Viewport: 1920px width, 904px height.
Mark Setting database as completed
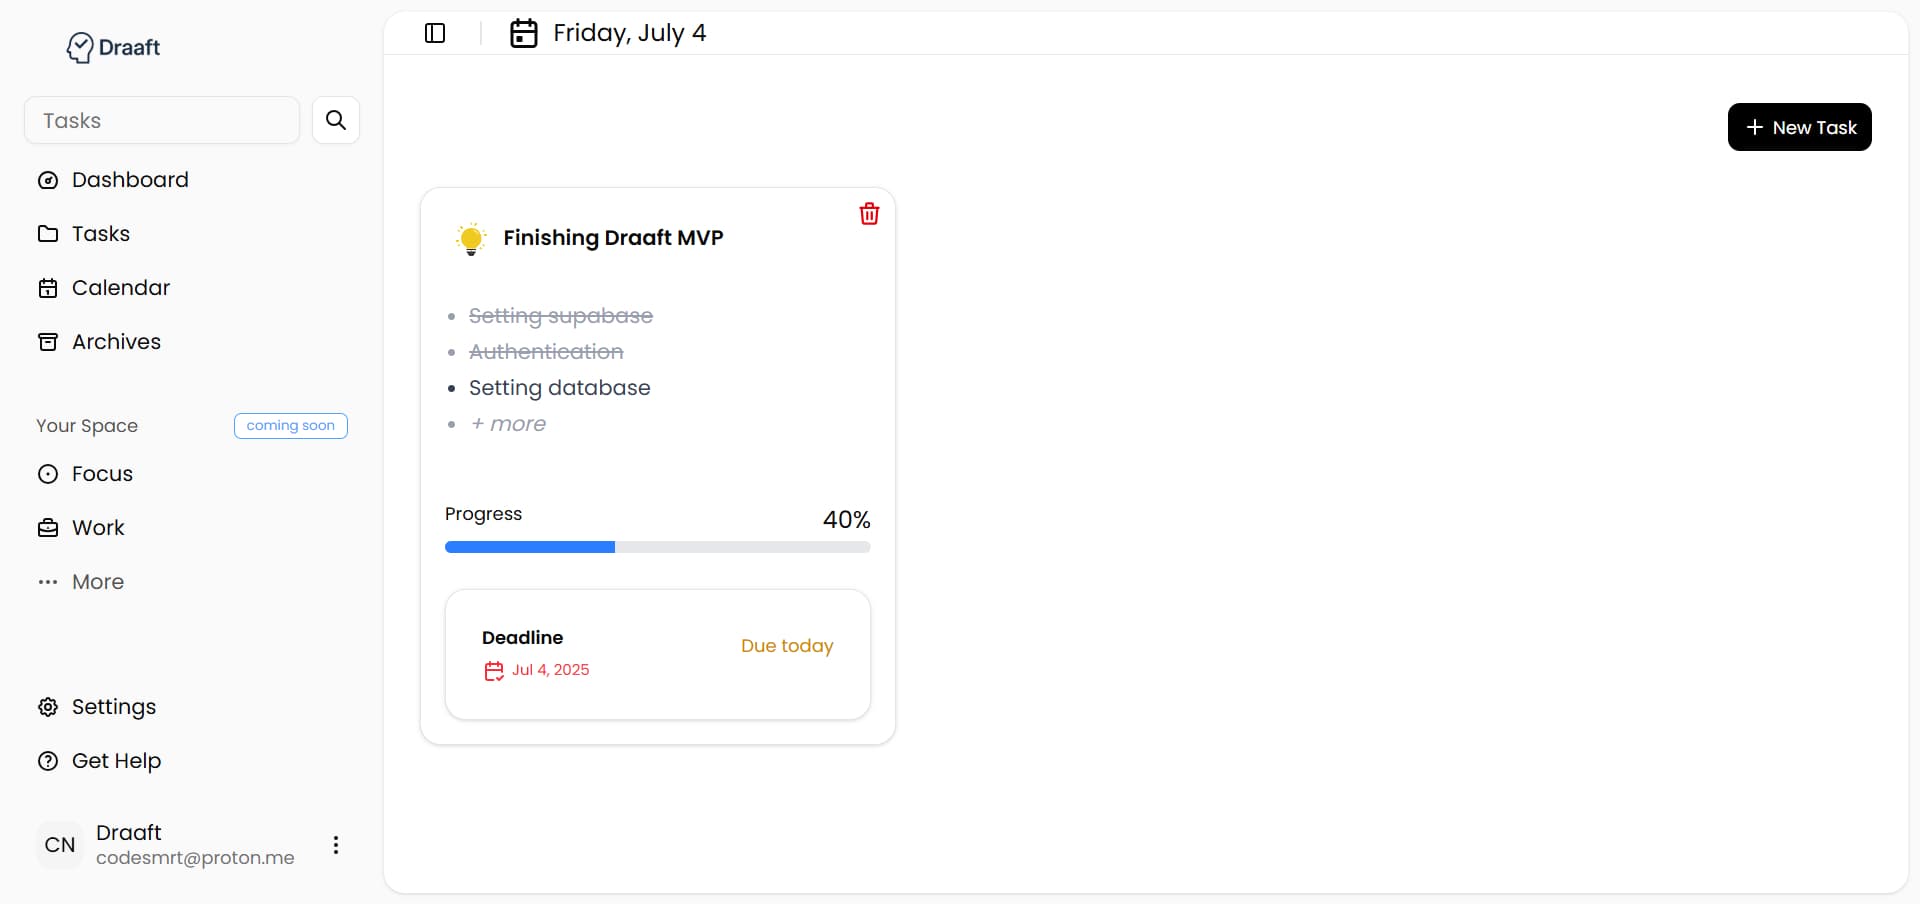pos(559,388)
